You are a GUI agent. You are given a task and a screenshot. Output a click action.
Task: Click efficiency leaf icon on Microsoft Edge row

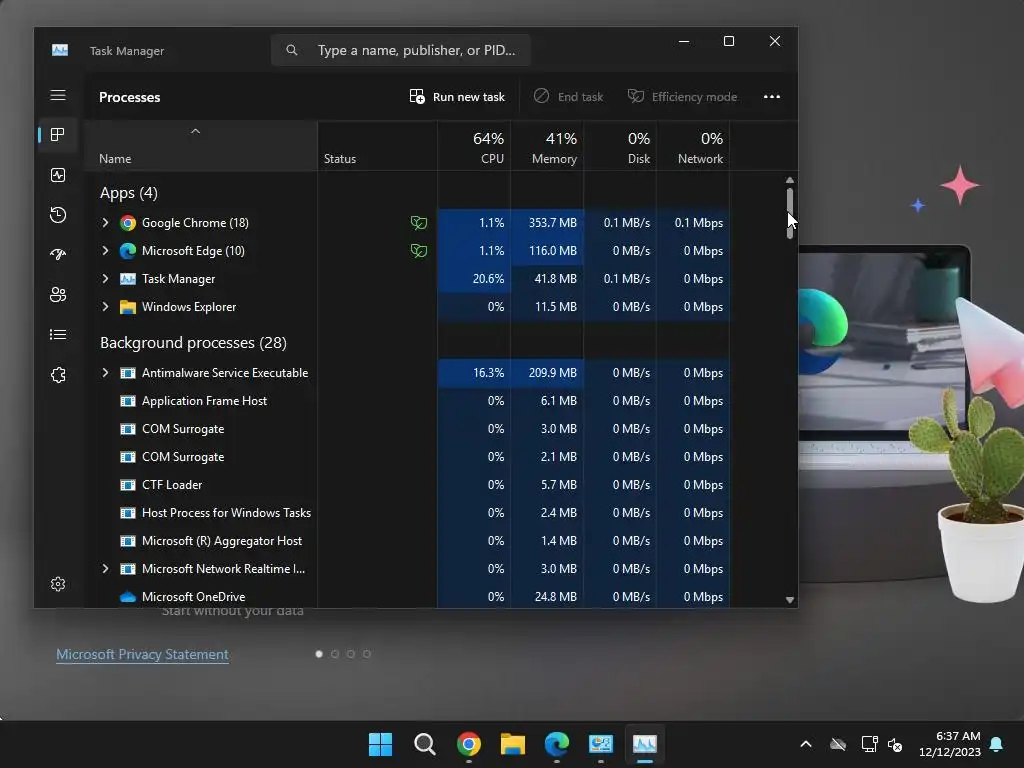coord(419,251)
